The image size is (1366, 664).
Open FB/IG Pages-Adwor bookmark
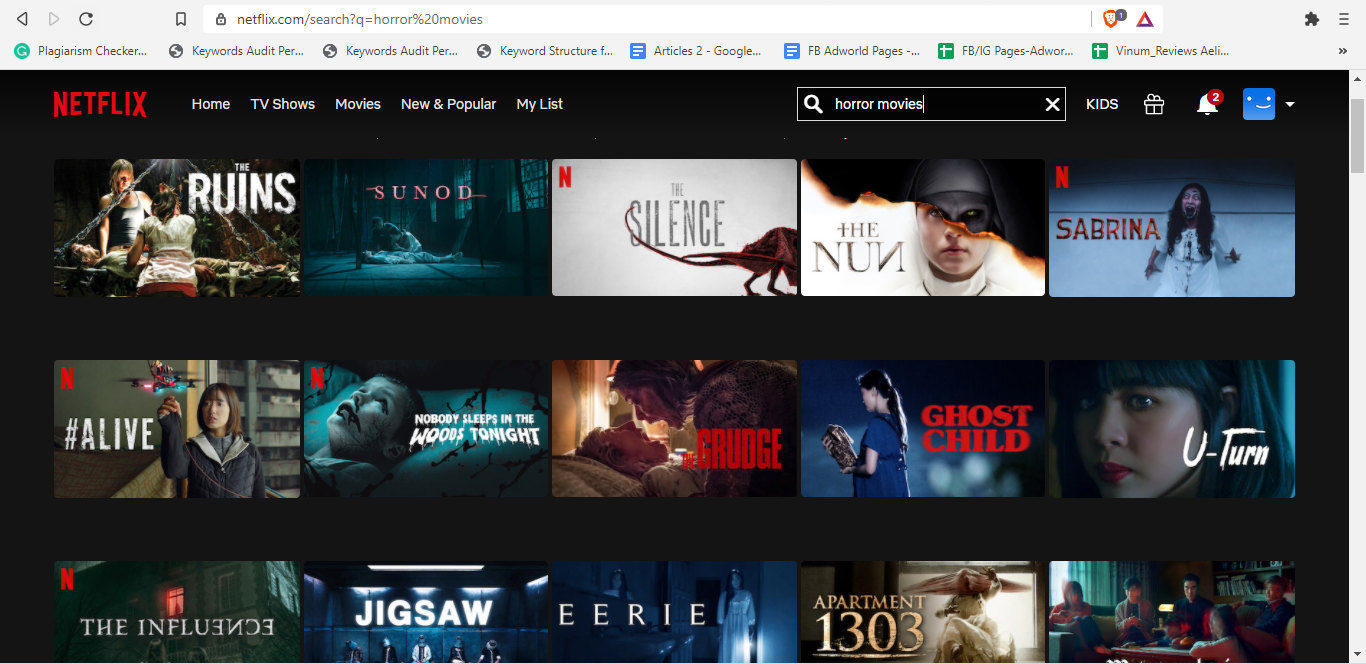pyautogui.click(x=1006, y=50)
